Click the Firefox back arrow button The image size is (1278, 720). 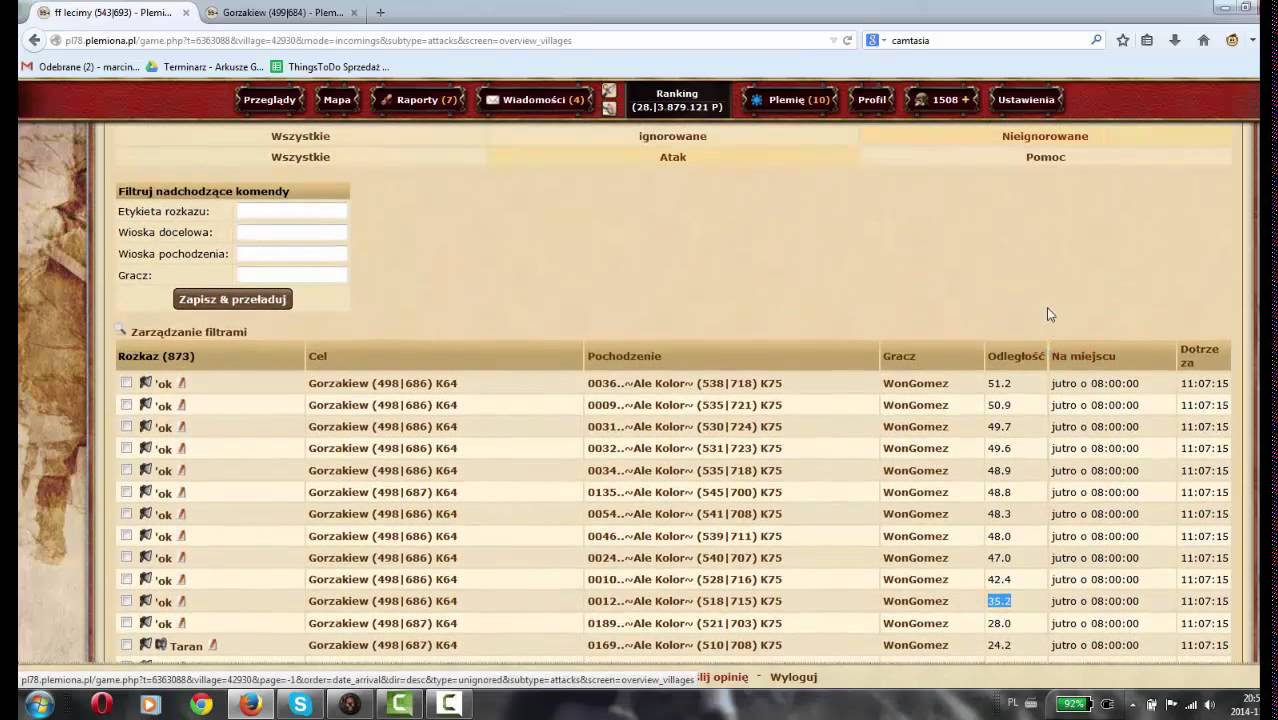(x=34, y=40)
